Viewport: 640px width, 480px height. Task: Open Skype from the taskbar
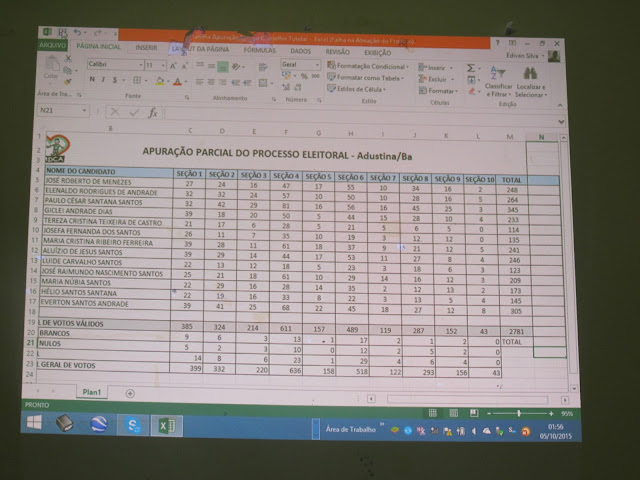click(133, 425)
